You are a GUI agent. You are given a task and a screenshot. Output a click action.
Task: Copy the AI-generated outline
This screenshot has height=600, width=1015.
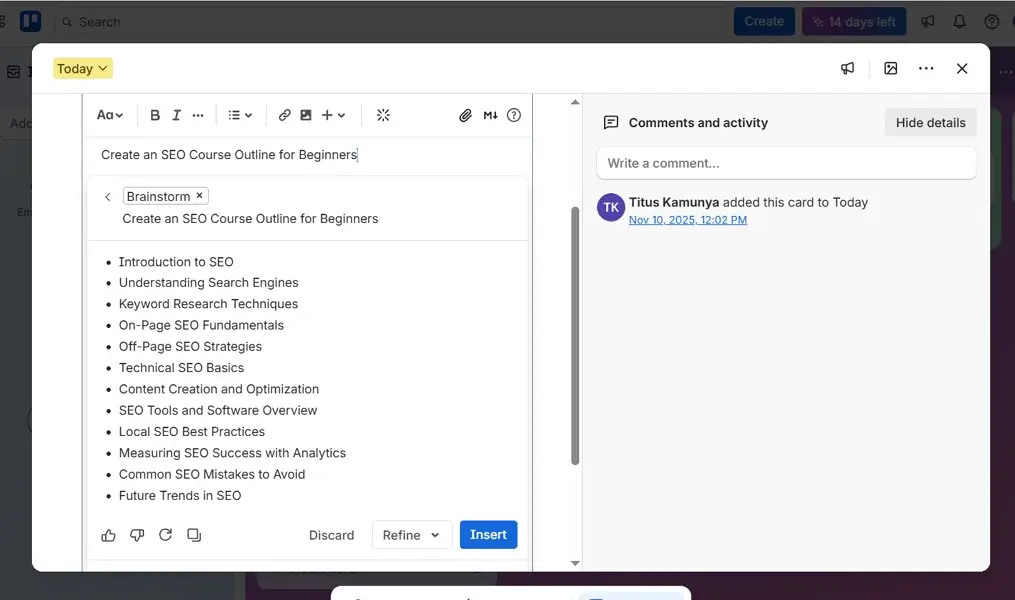click(194, 534)
